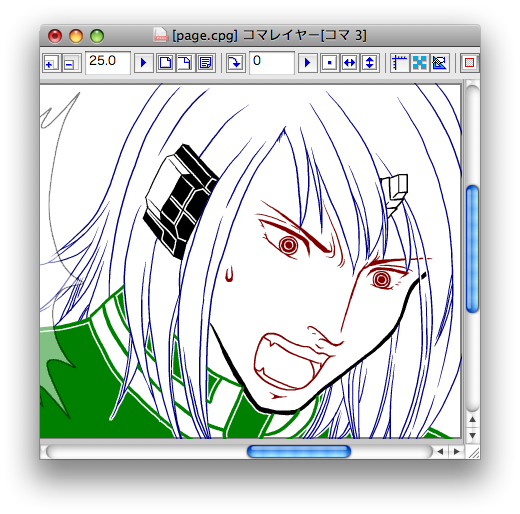
Task: Click the zoom percentage field showing 25.0
Action: [x=108, y=62]
